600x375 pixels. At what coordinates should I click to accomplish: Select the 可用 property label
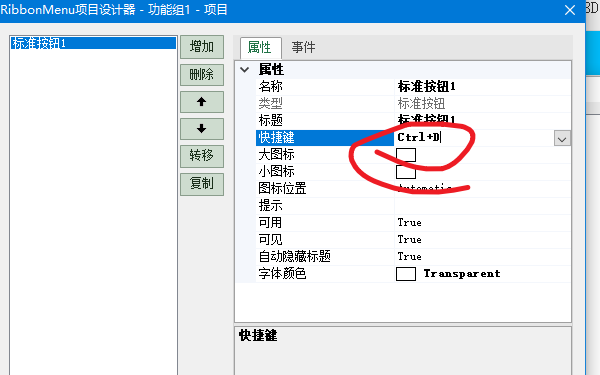tap(271, 223)
